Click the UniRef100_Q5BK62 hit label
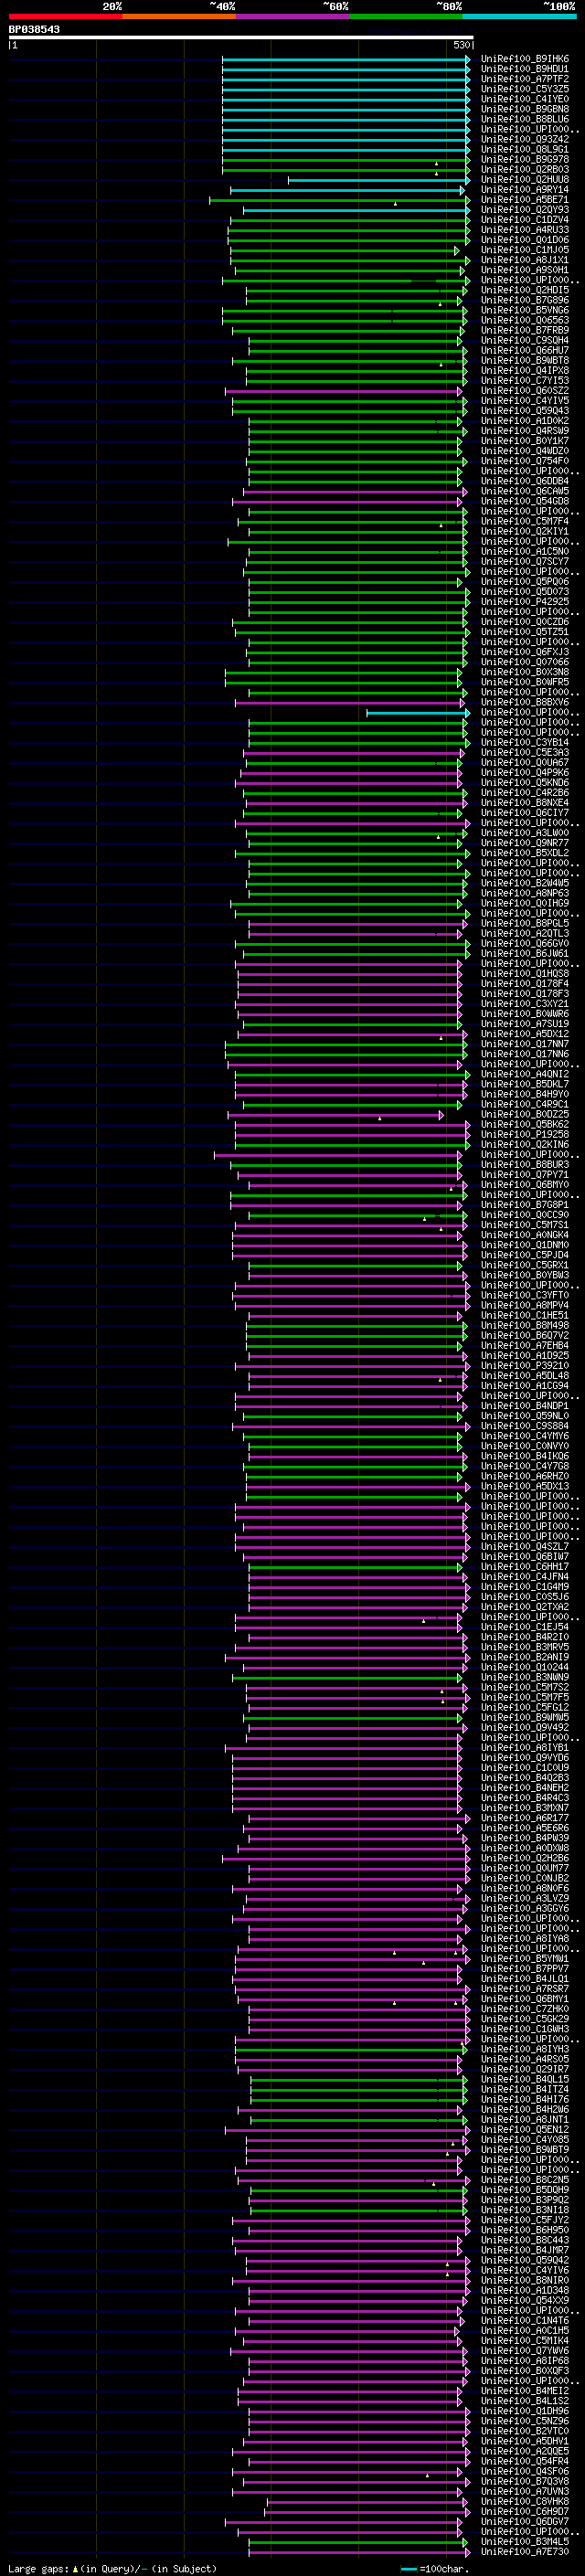Screen dimensions: 585x2576 coord(525,1124)
